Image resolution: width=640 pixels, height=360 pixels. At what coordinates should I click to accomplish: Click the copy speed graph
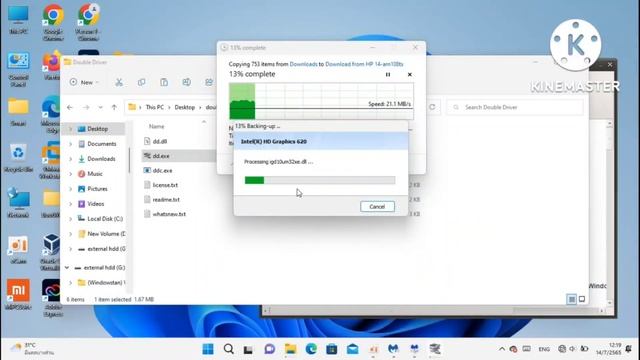(321, 101)
